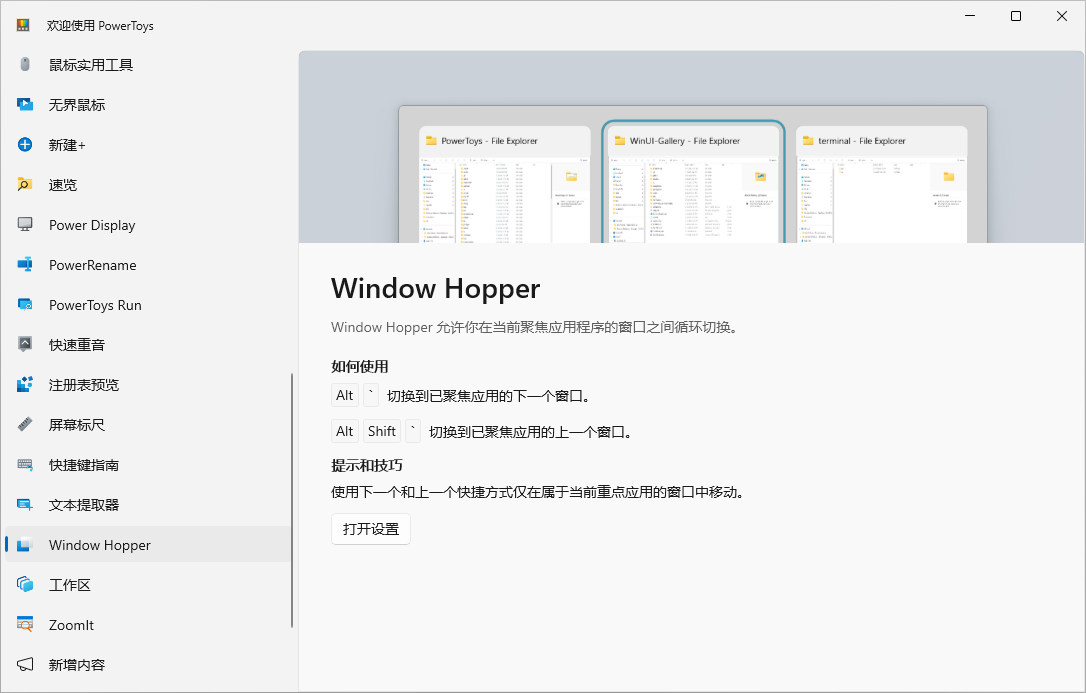Click the 文本提取器 icon
This screenshot has height=693, width=1086.
pos(25,505)
